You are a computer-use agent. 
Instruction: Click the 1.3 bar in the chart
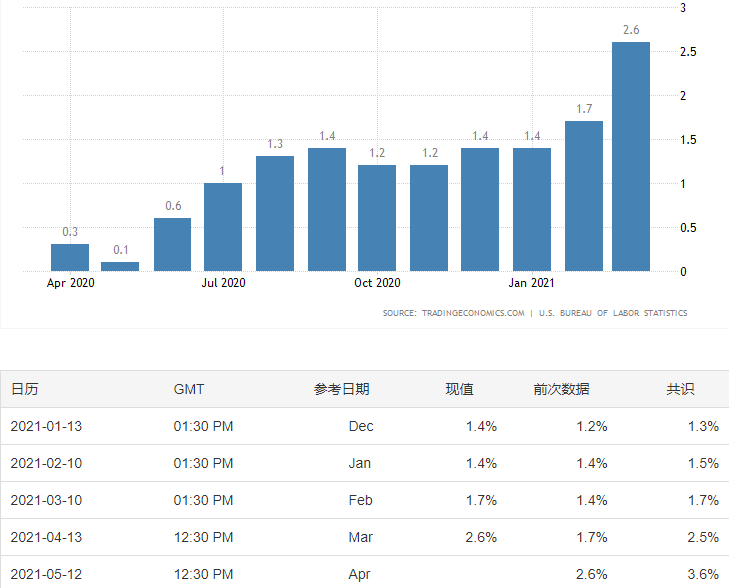tap(275, 213)
